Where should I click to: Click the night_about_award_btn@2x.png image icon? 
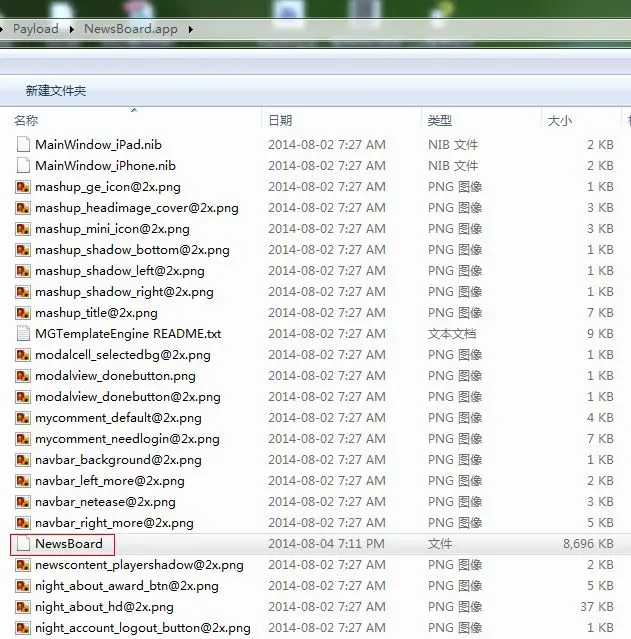point(23,586)
